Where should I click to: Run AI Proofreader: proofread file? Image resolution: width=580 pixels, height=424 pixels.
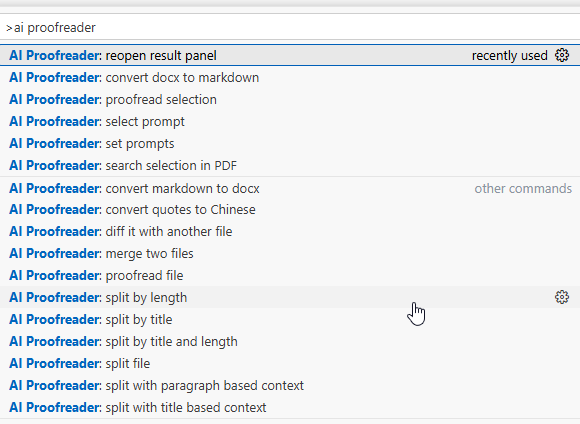[x=290, y=275]
